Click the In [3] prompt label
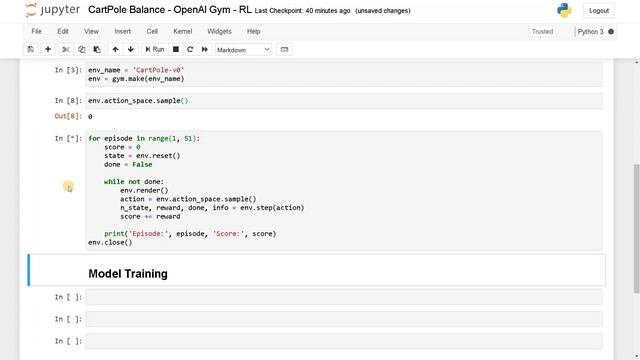Image resolution: width=640 pixels, height=360 pixels. 68,70
